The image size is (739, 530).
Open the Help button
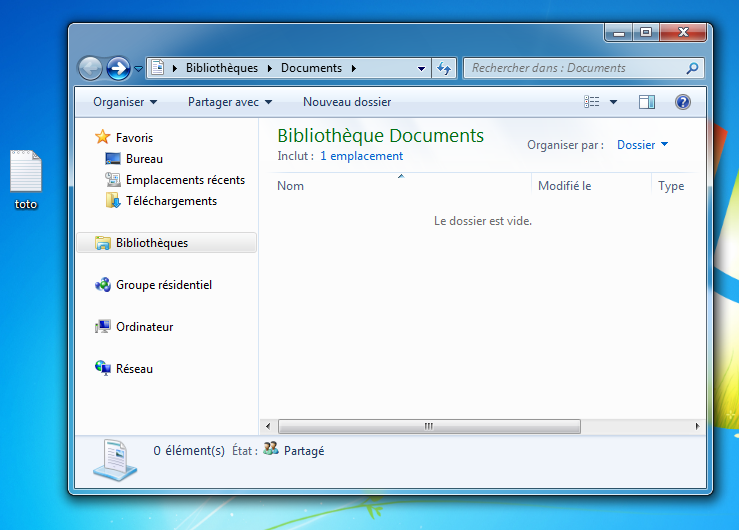pyautogui.click(x=682, y=102)
